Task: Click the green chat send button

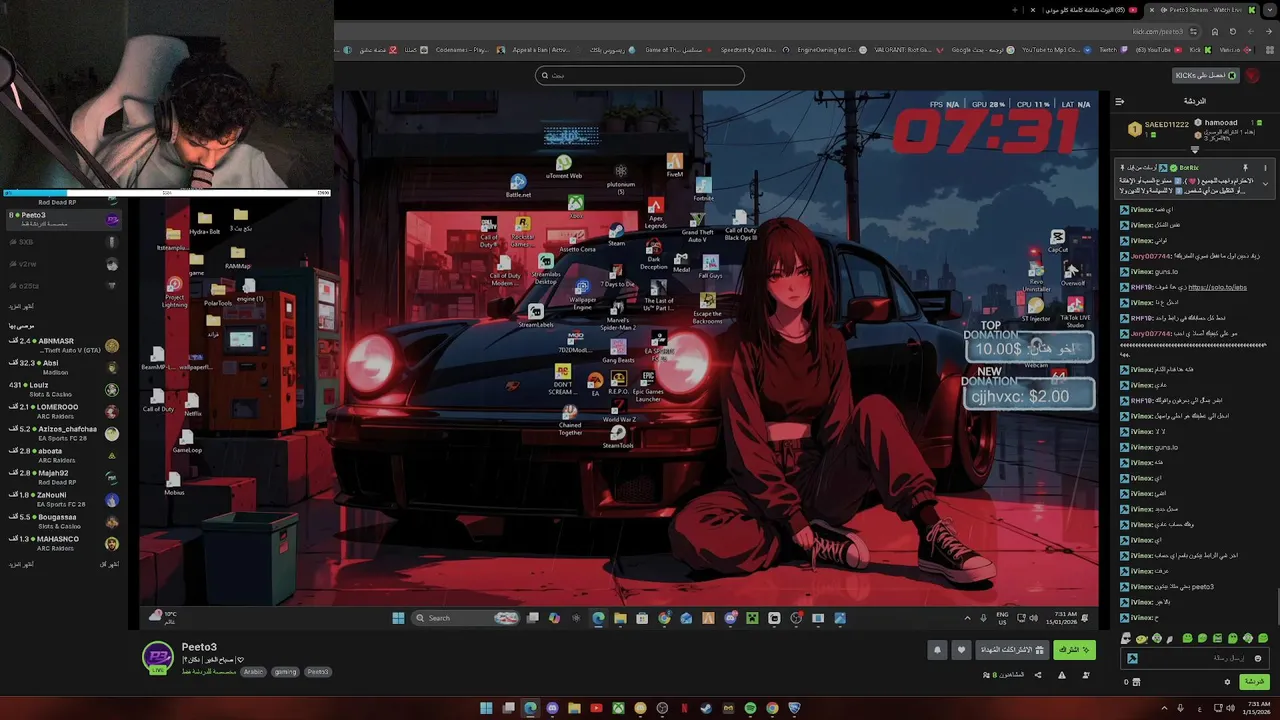Action: click(1254, 682)
